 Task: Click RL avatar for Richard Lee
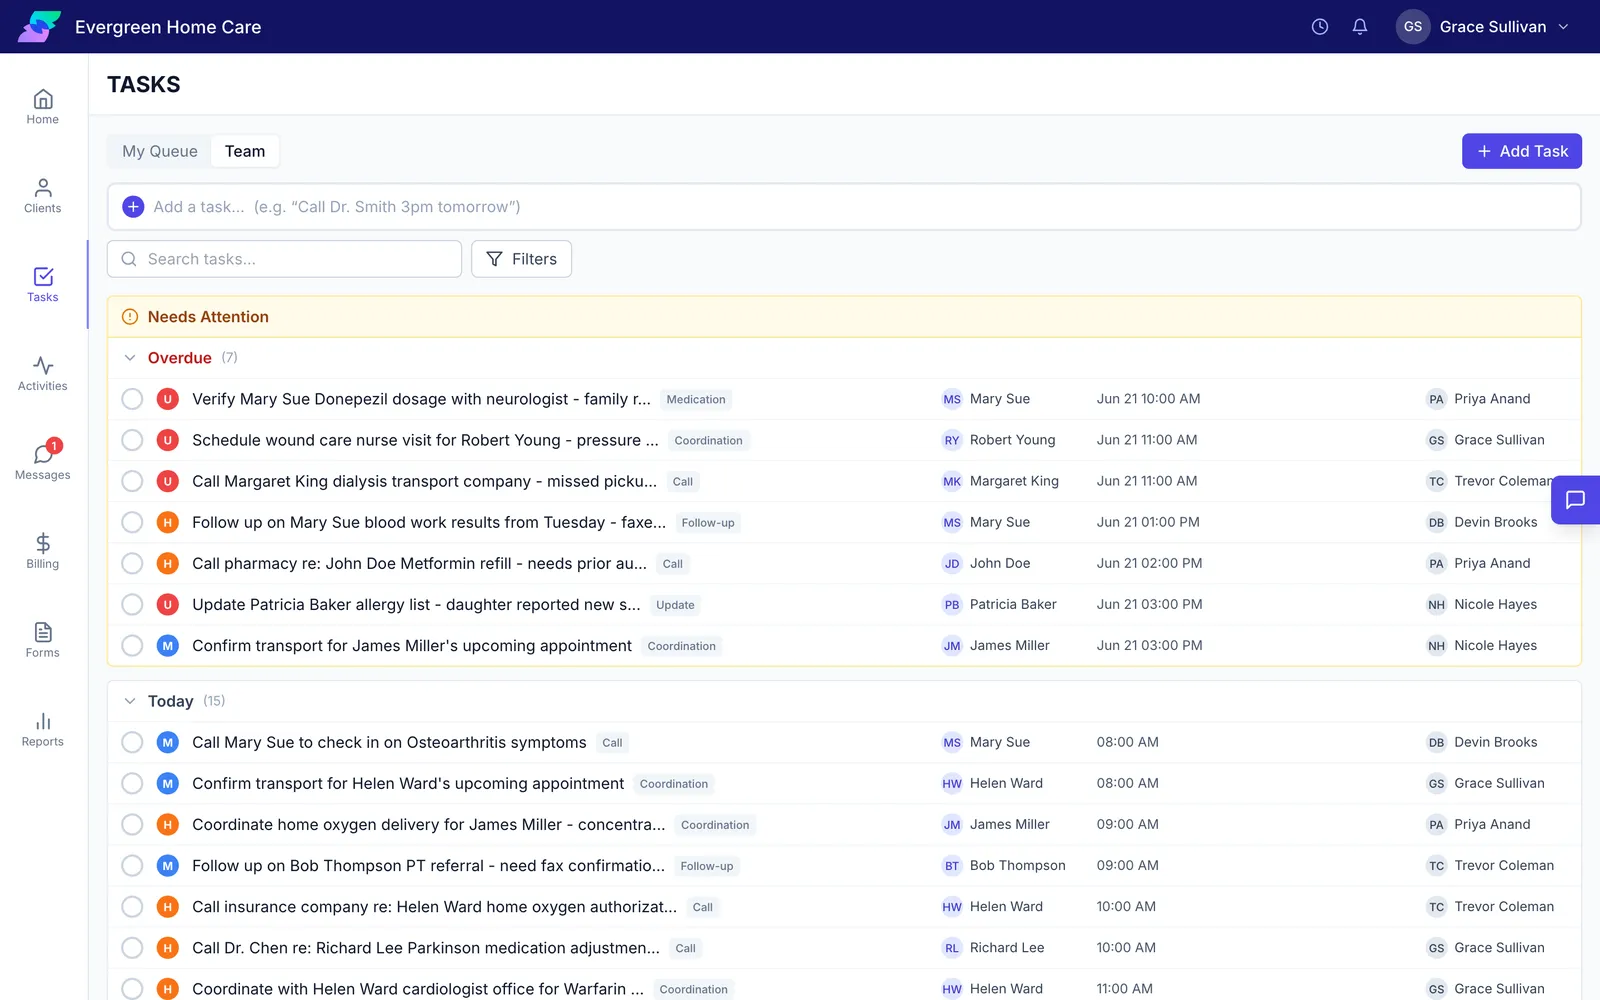[952, 948]
